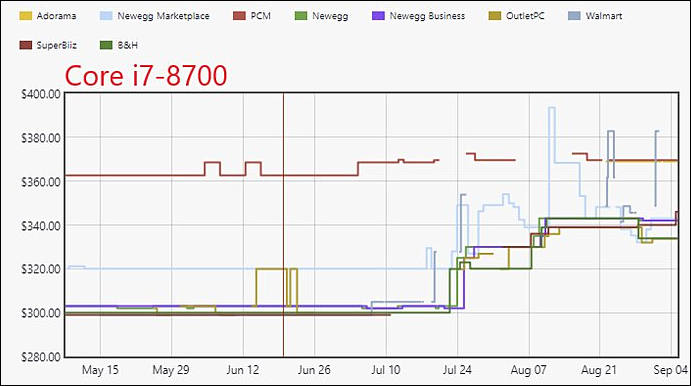Click the May 29 date label
Screen dimensions: 691x386
tap(171, 370)
